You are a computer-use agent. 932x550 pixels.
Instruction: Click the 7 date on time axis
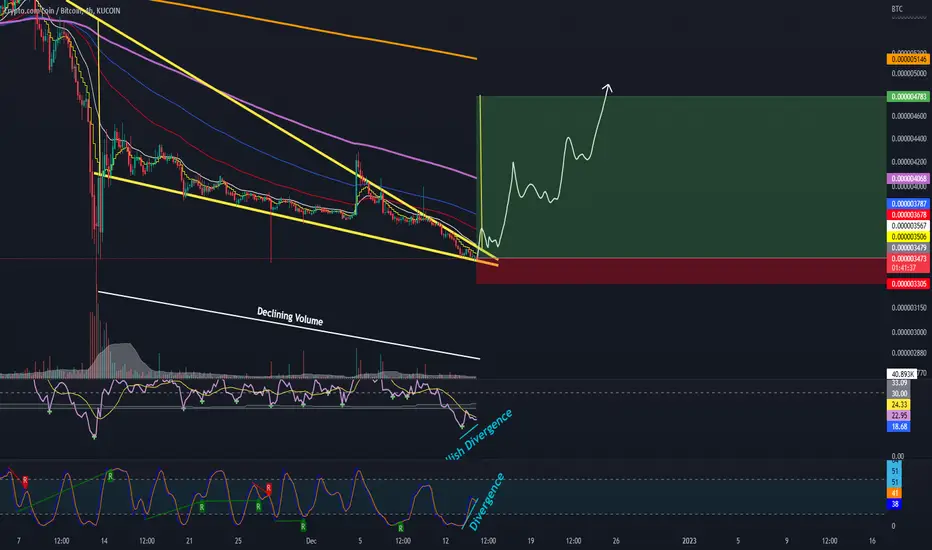[x=18, y=541]
